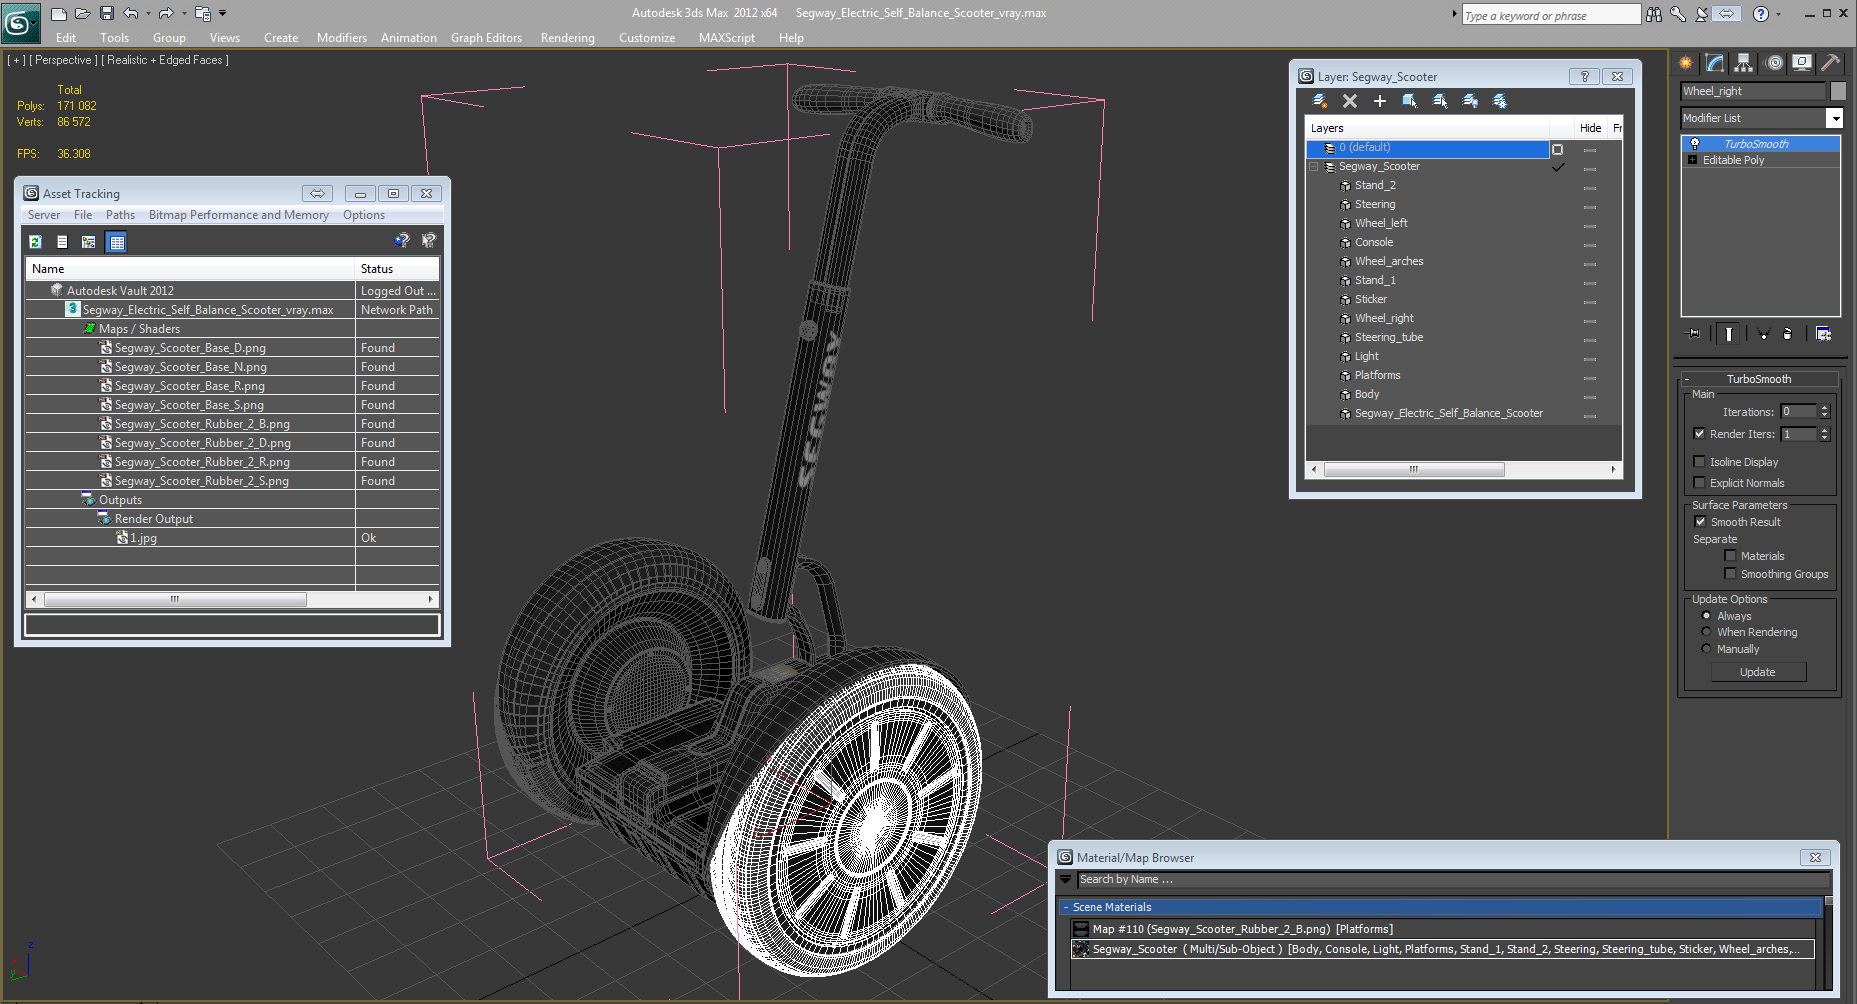The width and height of the screenshot is (1857, 1004).
Task: Refresh the Asset Tracking list
Action: [x=35, y=241]
